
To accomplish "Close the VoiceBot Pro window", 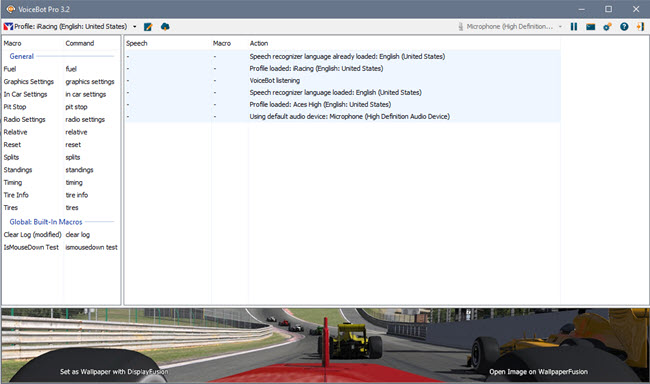I will [636, 9].
